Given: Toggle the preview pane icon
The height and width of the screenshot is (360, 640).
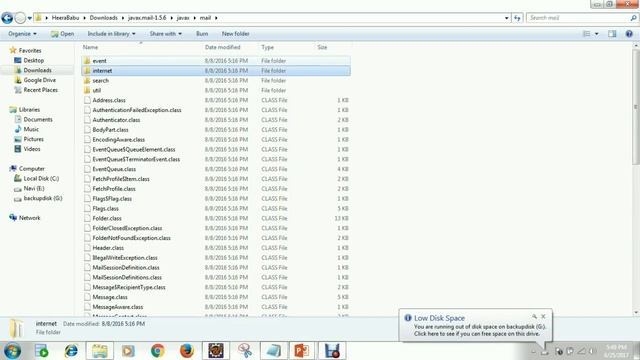Looking at the screenshot, I should tap(612, 34).
